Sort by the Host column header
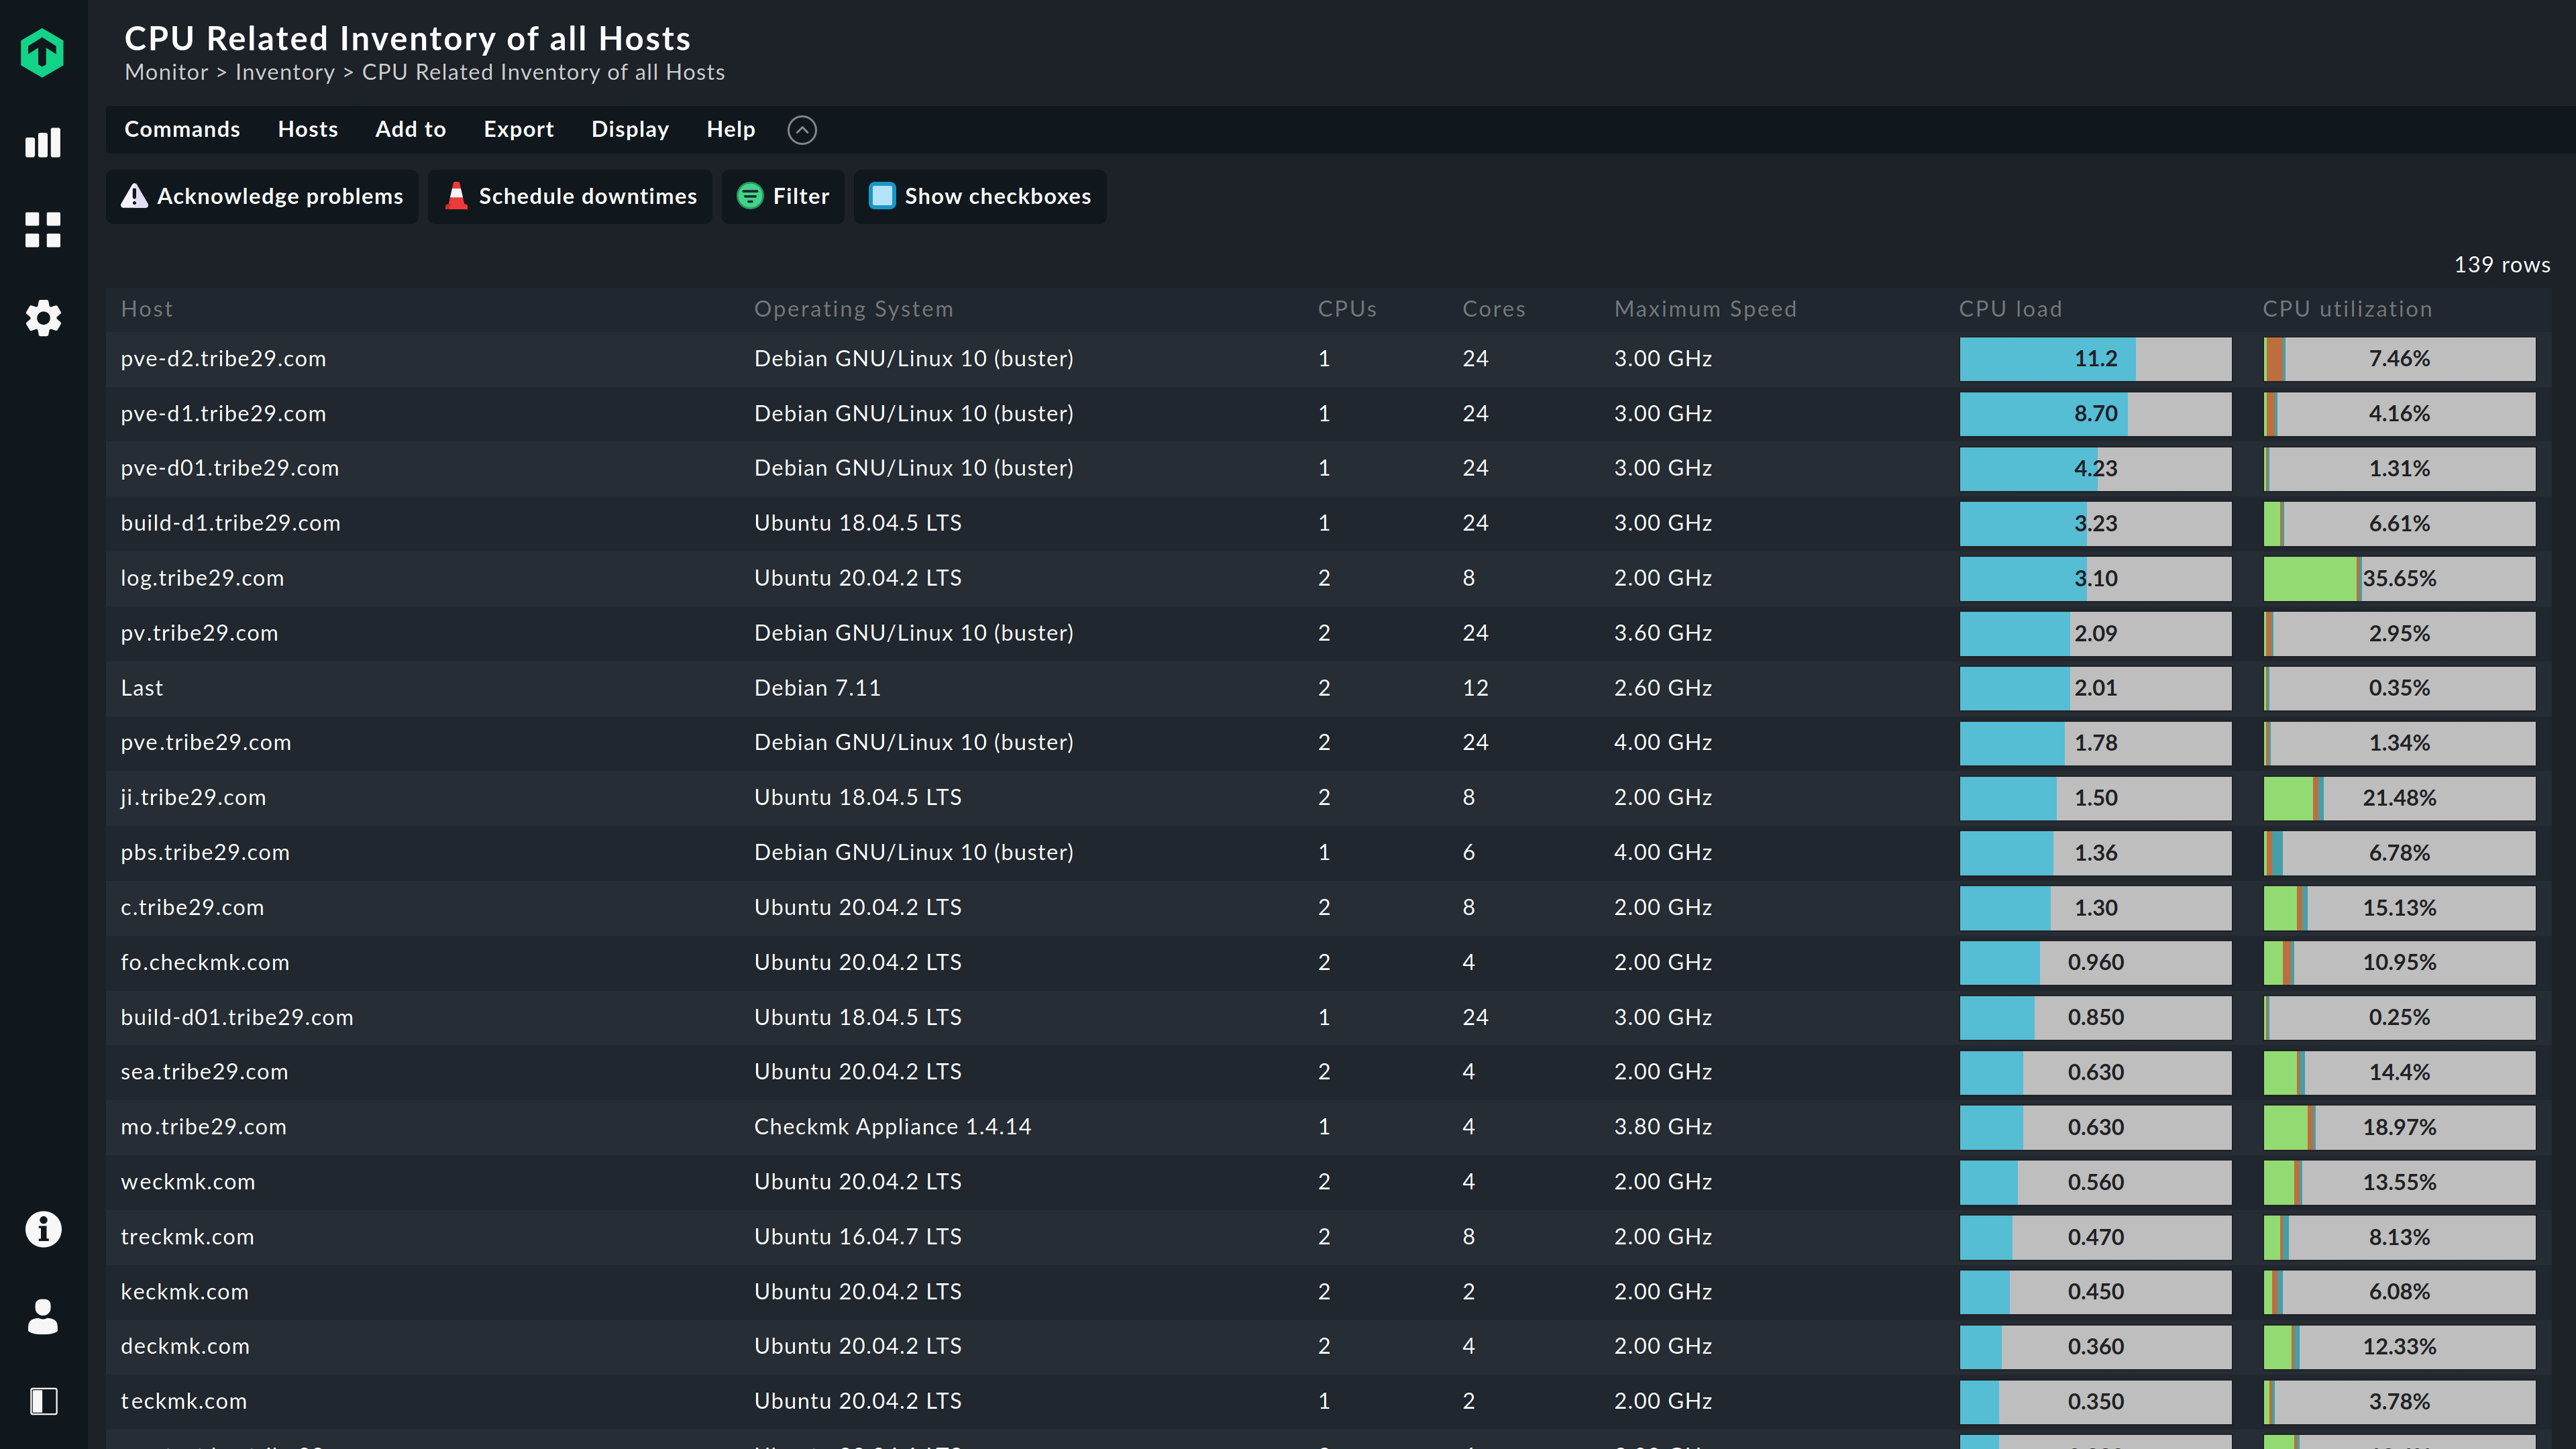The height and width of the screenshot is (1449, 2576). pos(147,309)
